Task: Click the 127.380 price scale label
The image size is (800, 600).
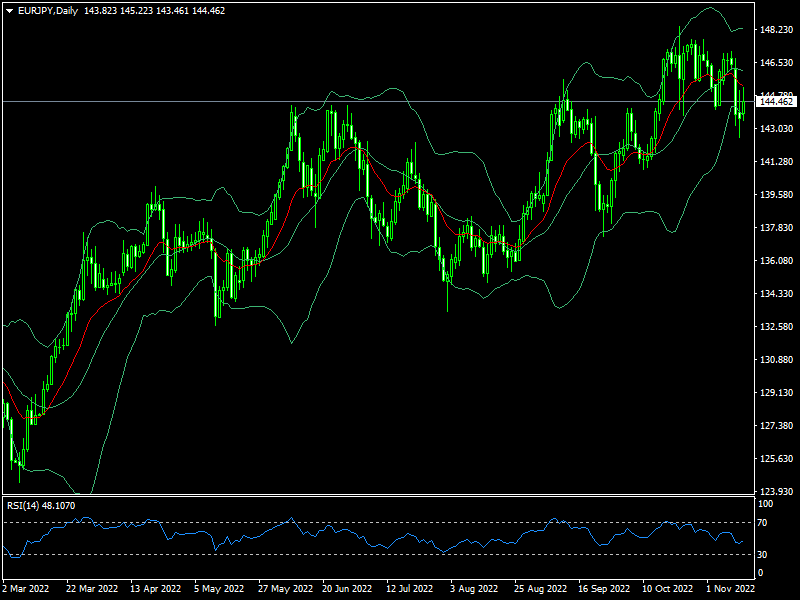Action: (x=777, y=426)
